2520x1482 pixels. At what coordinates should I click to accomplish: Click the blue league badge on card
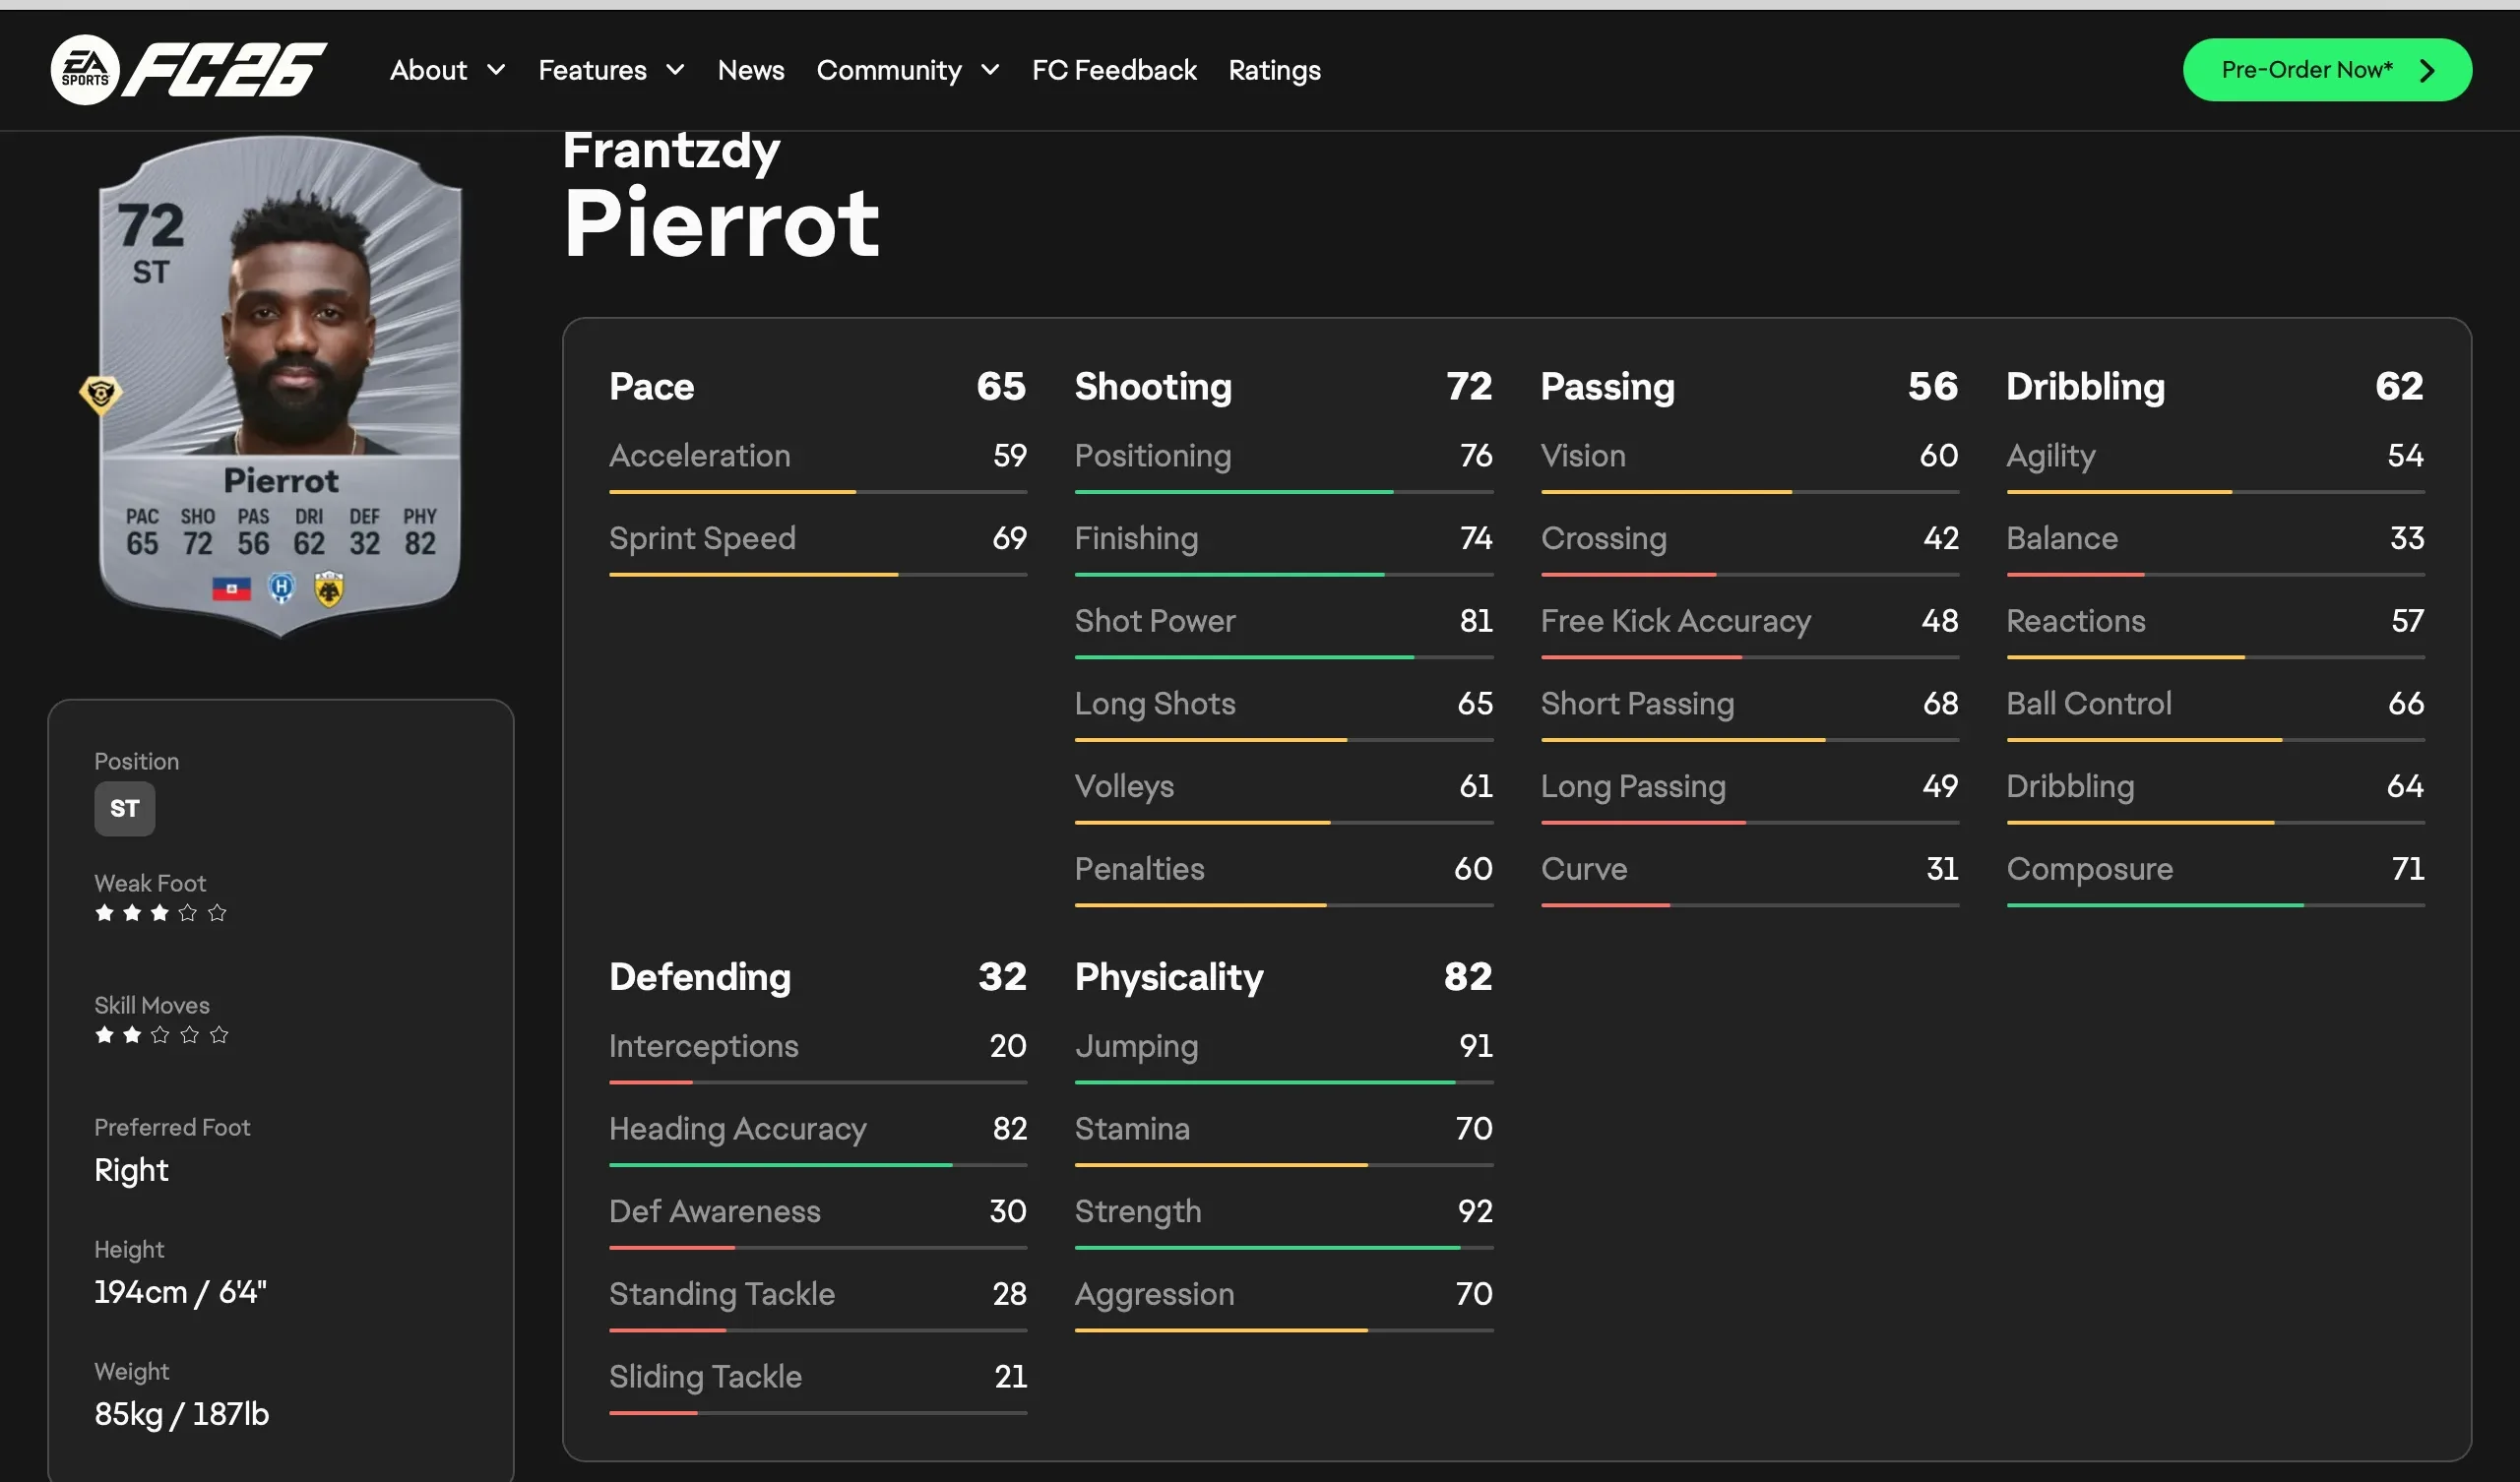[x=282, y=588]
